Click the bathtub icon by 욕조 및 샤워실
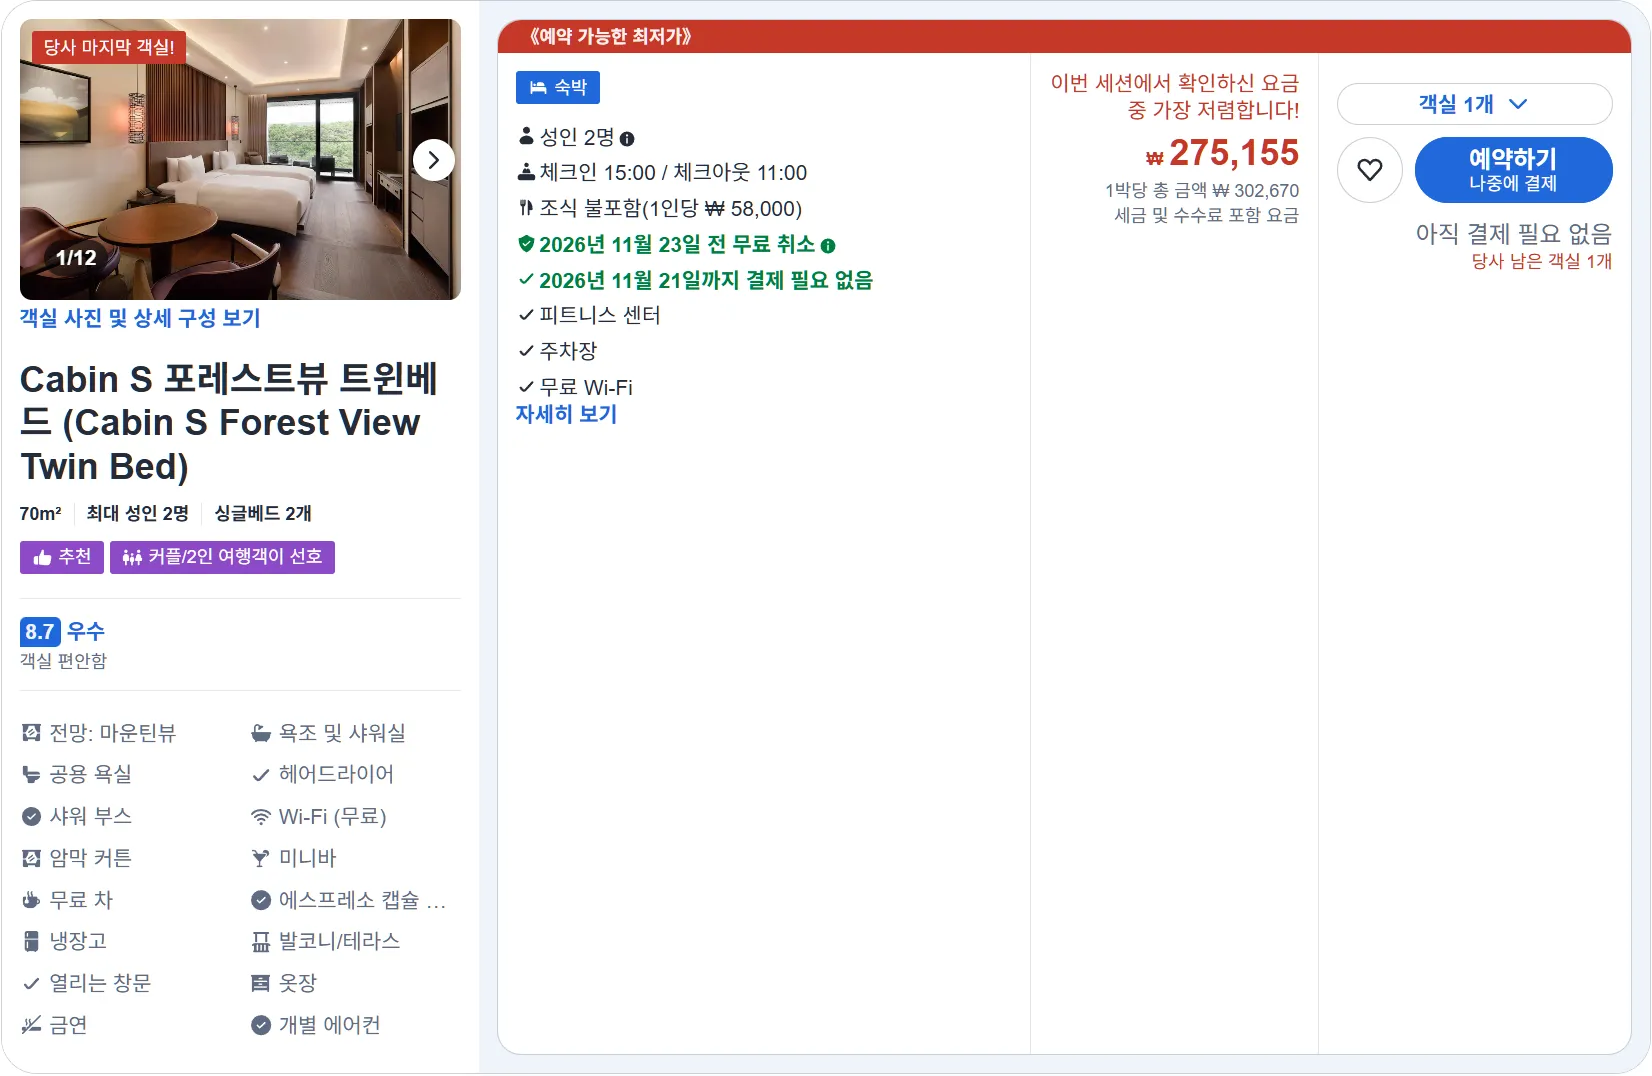The height and width of the screenshot is (1076, 1652). pos(261,733)
